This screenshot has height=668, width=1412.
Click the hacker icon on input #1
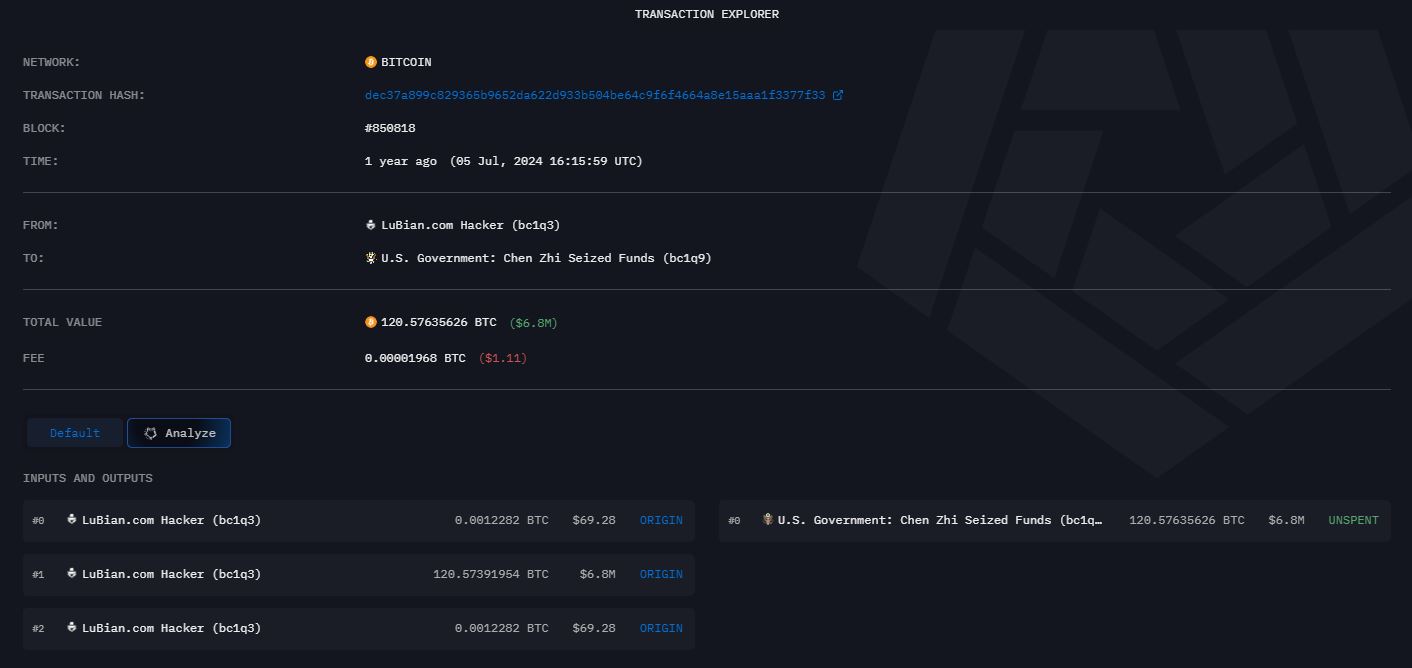[x=69, y=574]
